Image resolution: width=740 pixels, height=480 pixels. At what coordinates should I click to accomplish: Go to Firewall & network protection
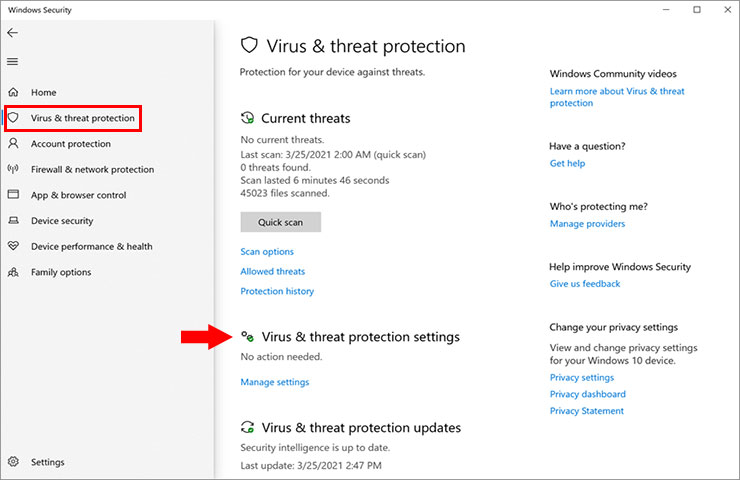[92, 169]
